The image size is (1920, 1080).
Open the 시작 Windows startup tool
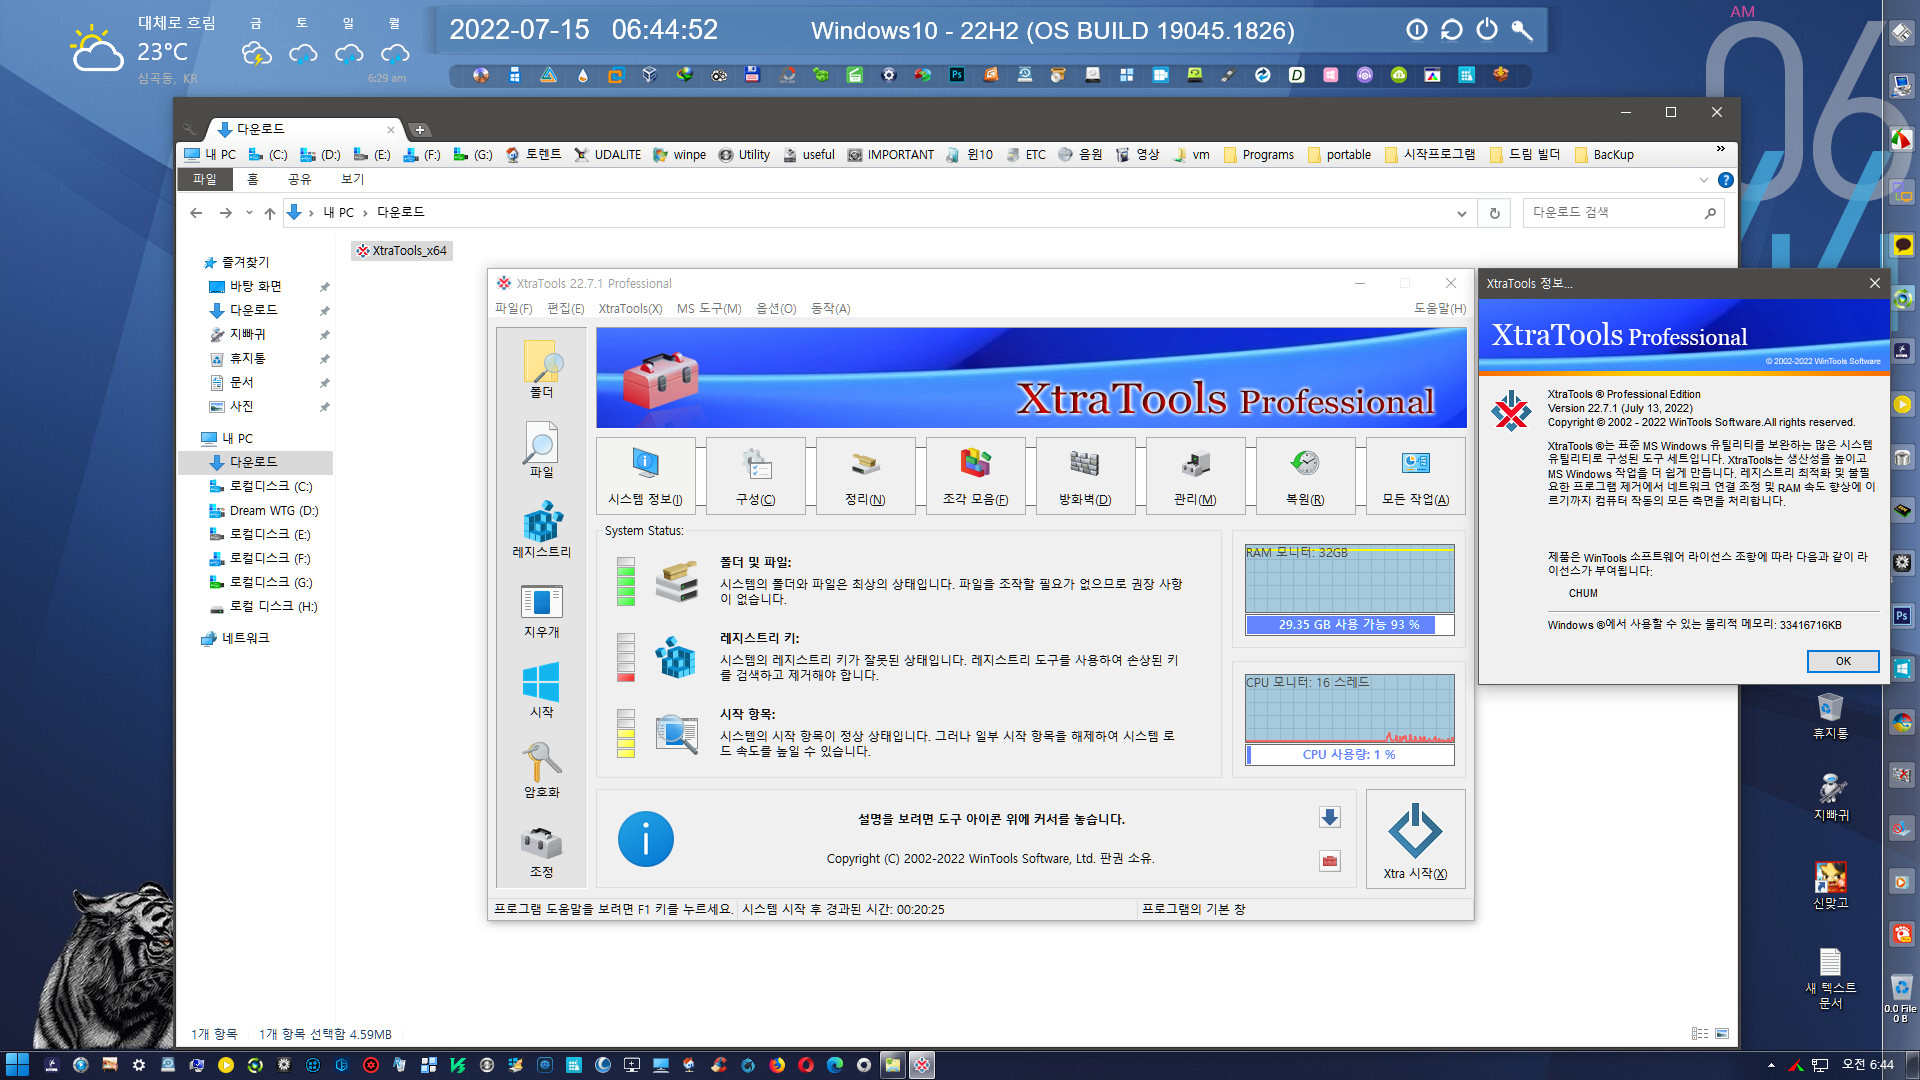(x=542, y=690)
